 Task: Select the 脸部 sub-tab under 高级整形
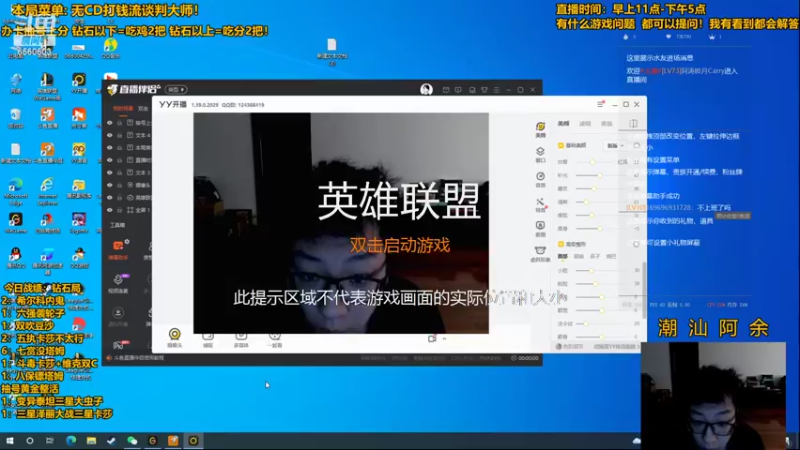point(562,256)
